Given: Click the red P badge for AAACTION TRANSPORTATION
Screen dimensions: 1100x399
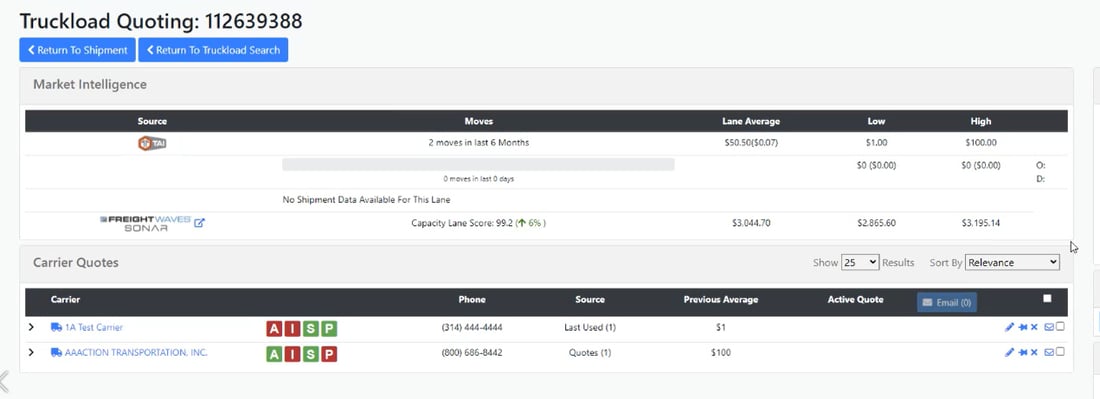Looking at the screenshot, I should pos(329,354).
